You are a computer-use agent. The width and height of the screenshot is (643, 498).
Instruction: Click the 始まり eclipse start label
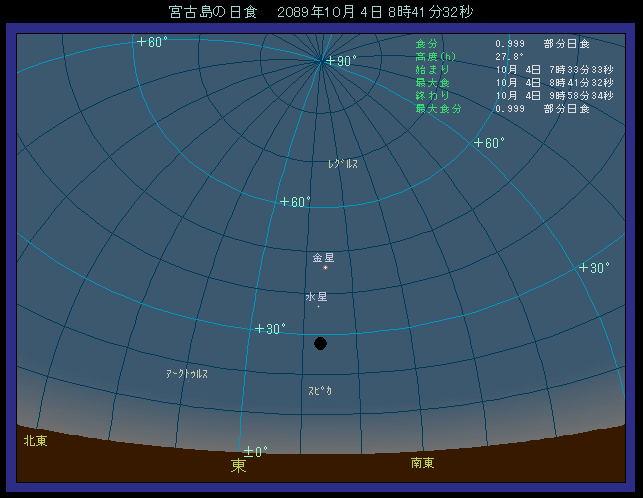tap(431, 70)
